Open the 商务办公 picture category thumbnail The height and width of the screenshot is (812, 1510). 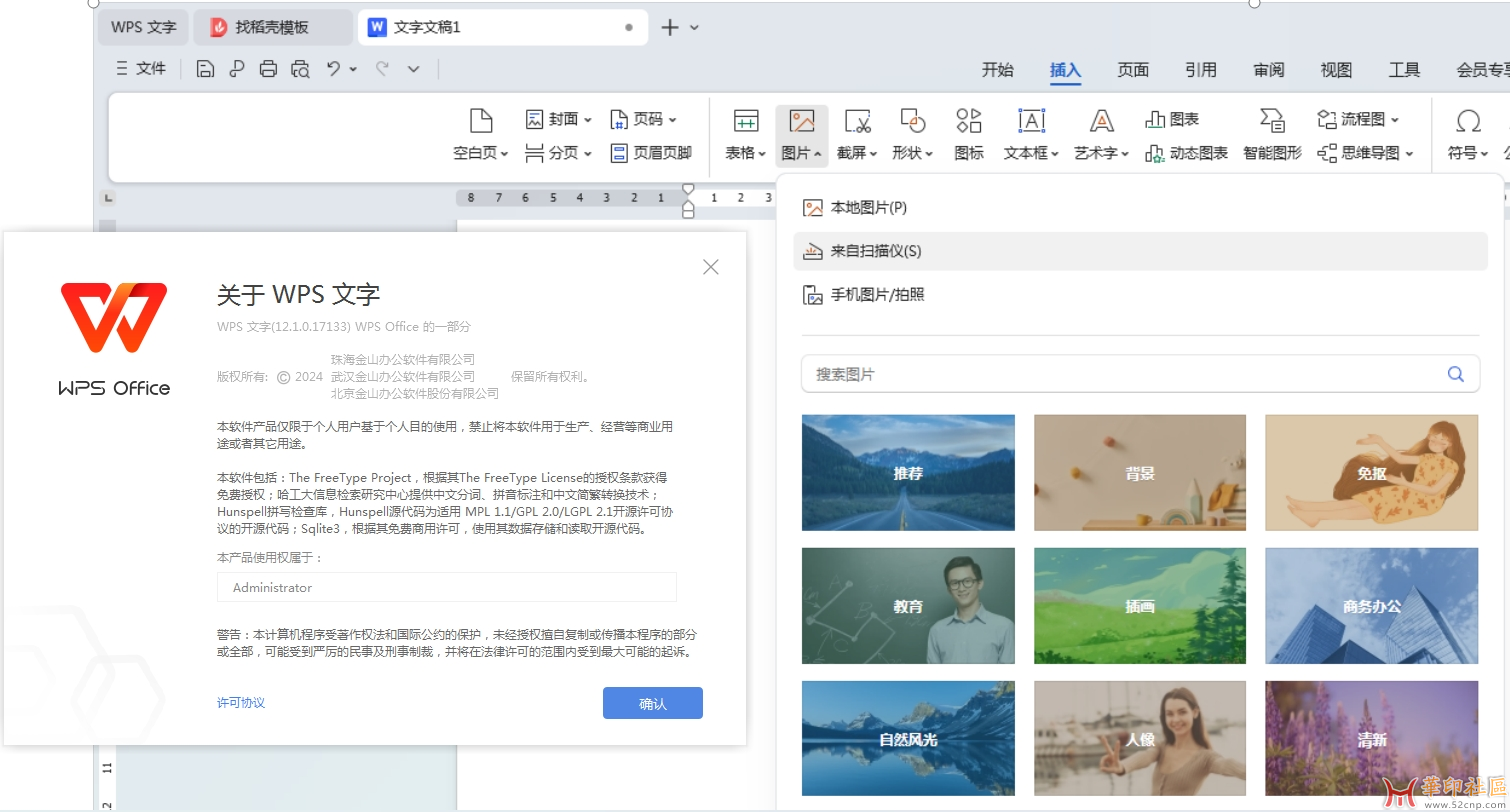click(x=1372, y=605)
